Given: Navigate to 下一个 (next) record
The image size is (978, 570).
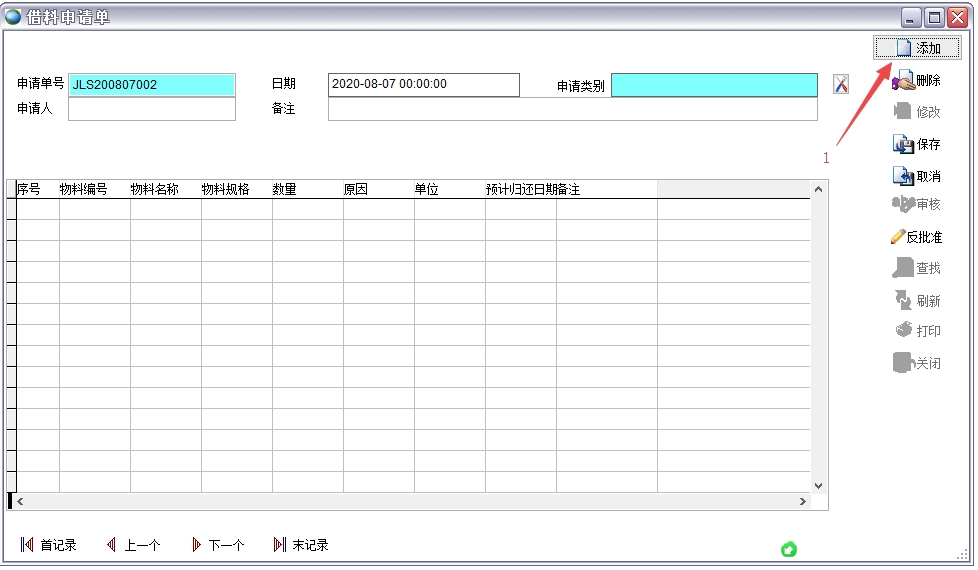Looking at the screenshot, I should click(218, 545).
